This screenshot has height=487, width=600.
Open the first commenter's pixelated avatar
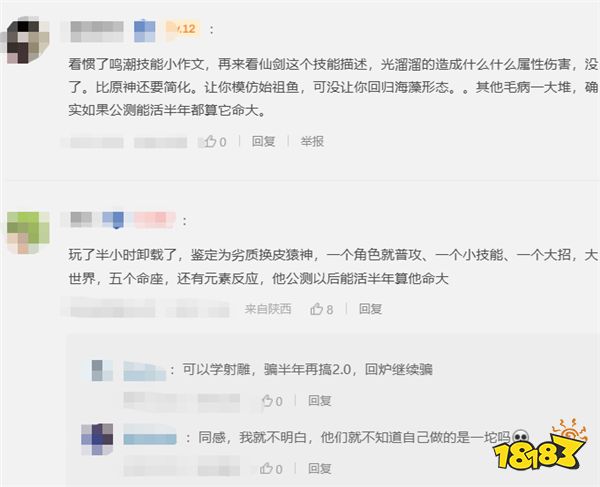28,40
